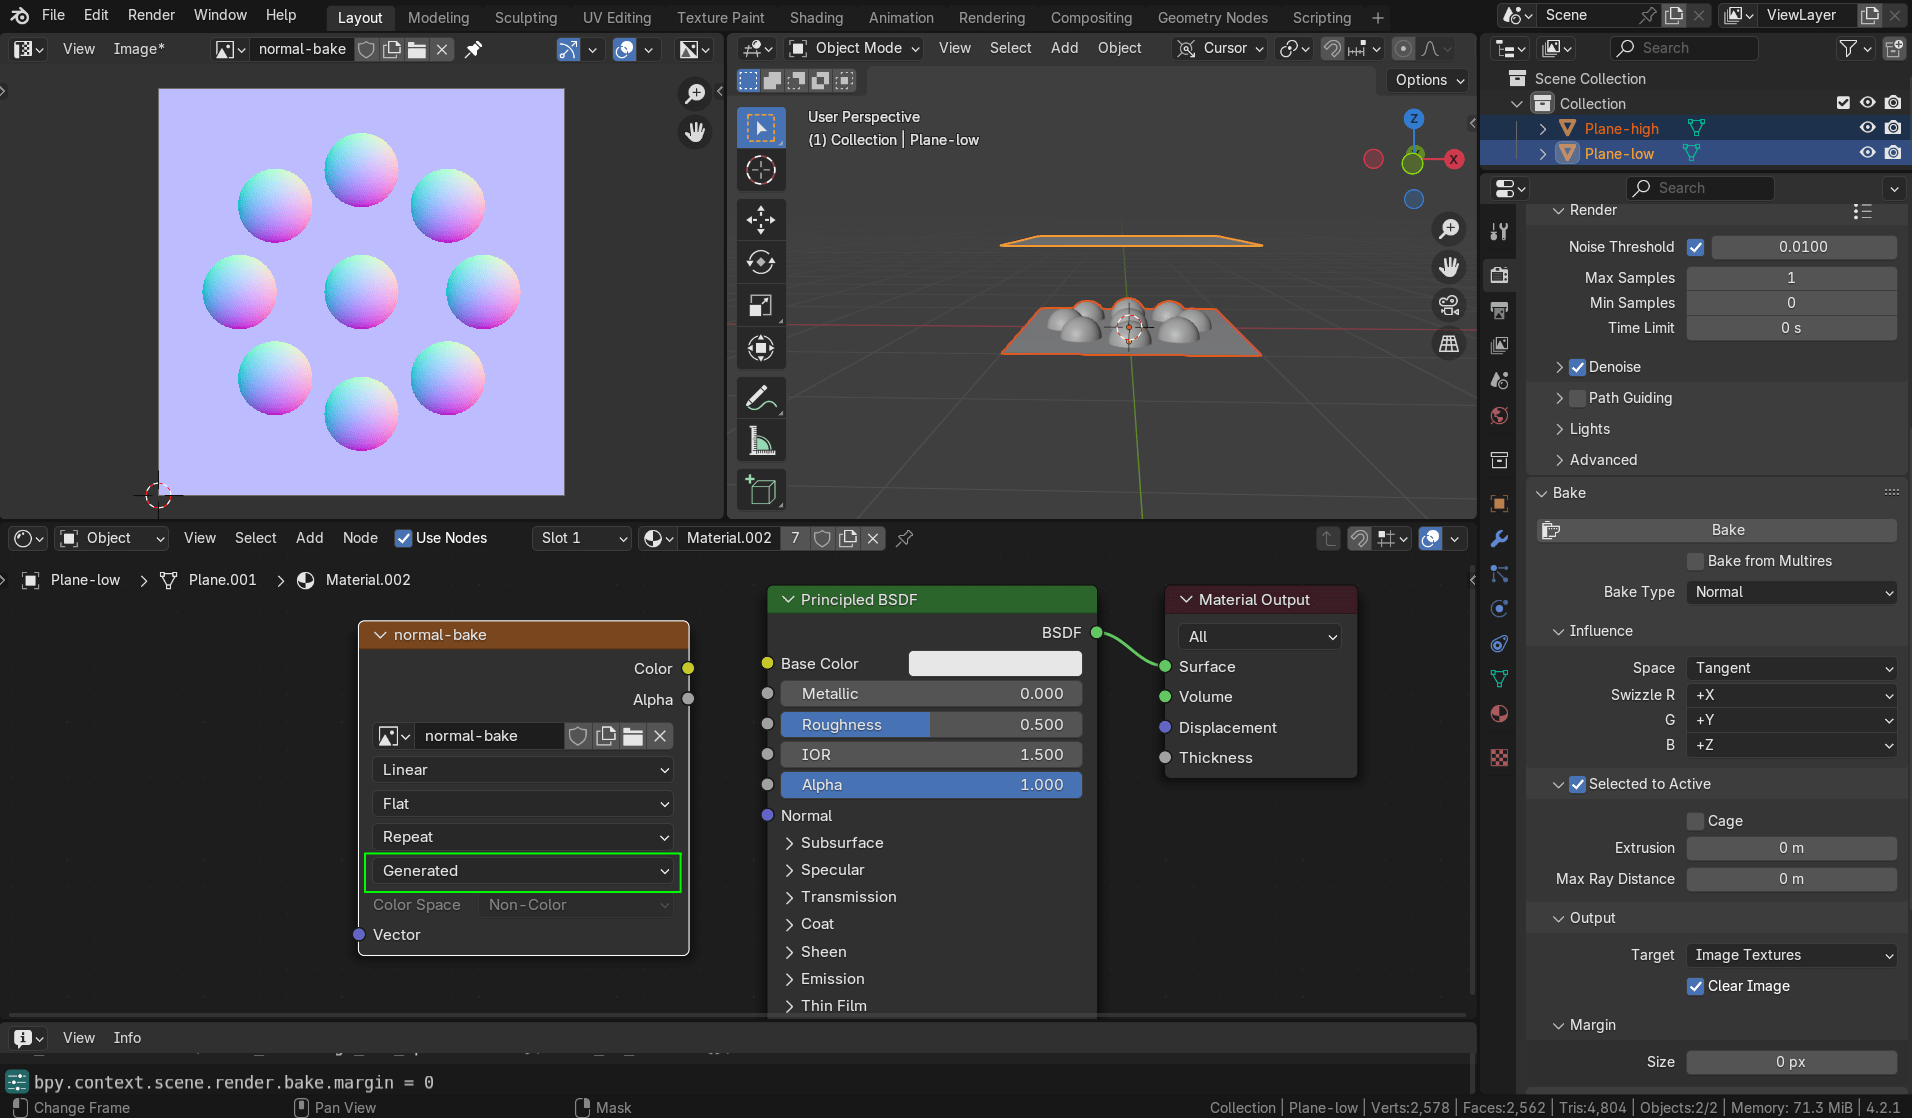
Task: Switch to the Geometry Nodes workspace tab
Action: (1212, 18)
